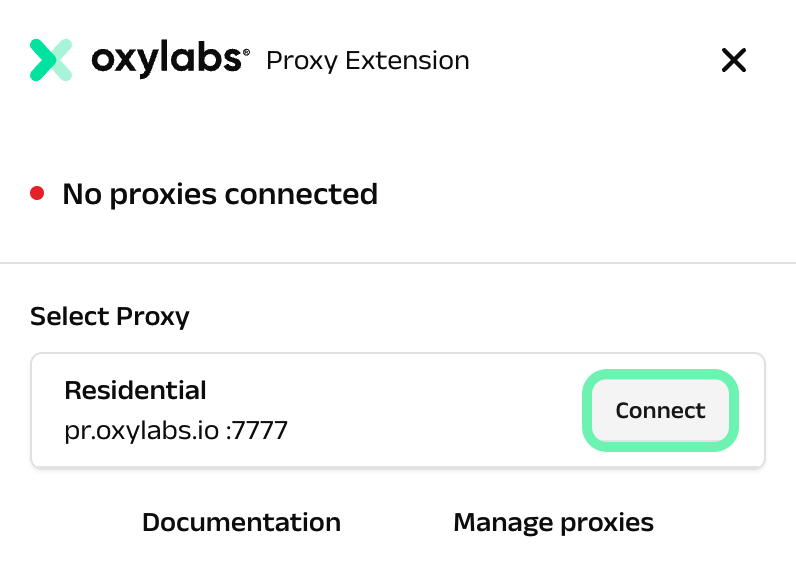The image size is (796, 570).
Task: Open the Manage proxies link
Action: point(553,522)
